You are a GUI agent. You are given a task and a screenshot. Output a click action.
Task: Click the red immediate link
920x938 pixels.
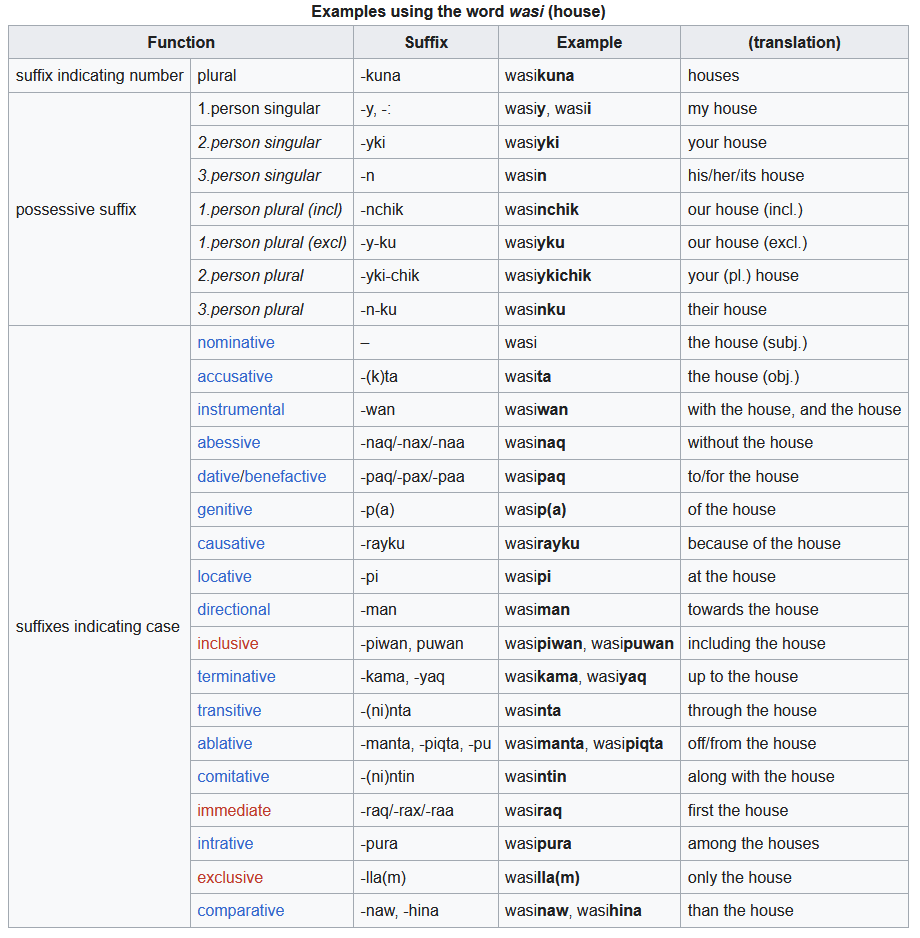[234, 811]
